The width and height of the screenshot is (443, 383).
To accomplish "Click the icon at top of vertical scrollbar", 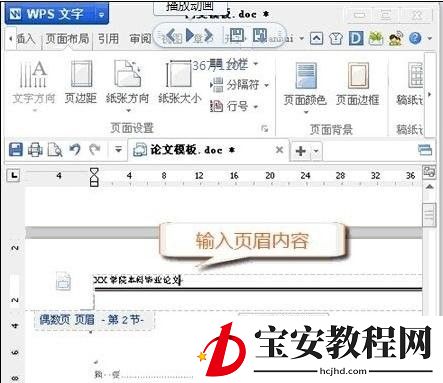I will click(429, 172).
